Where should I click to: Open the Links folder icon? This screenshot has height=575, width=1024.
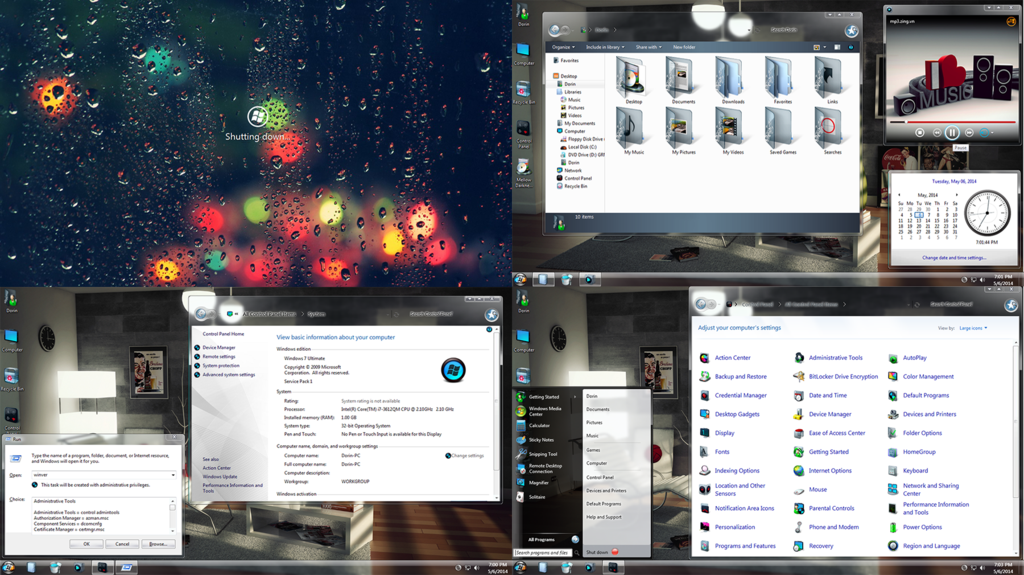point(831,78)
